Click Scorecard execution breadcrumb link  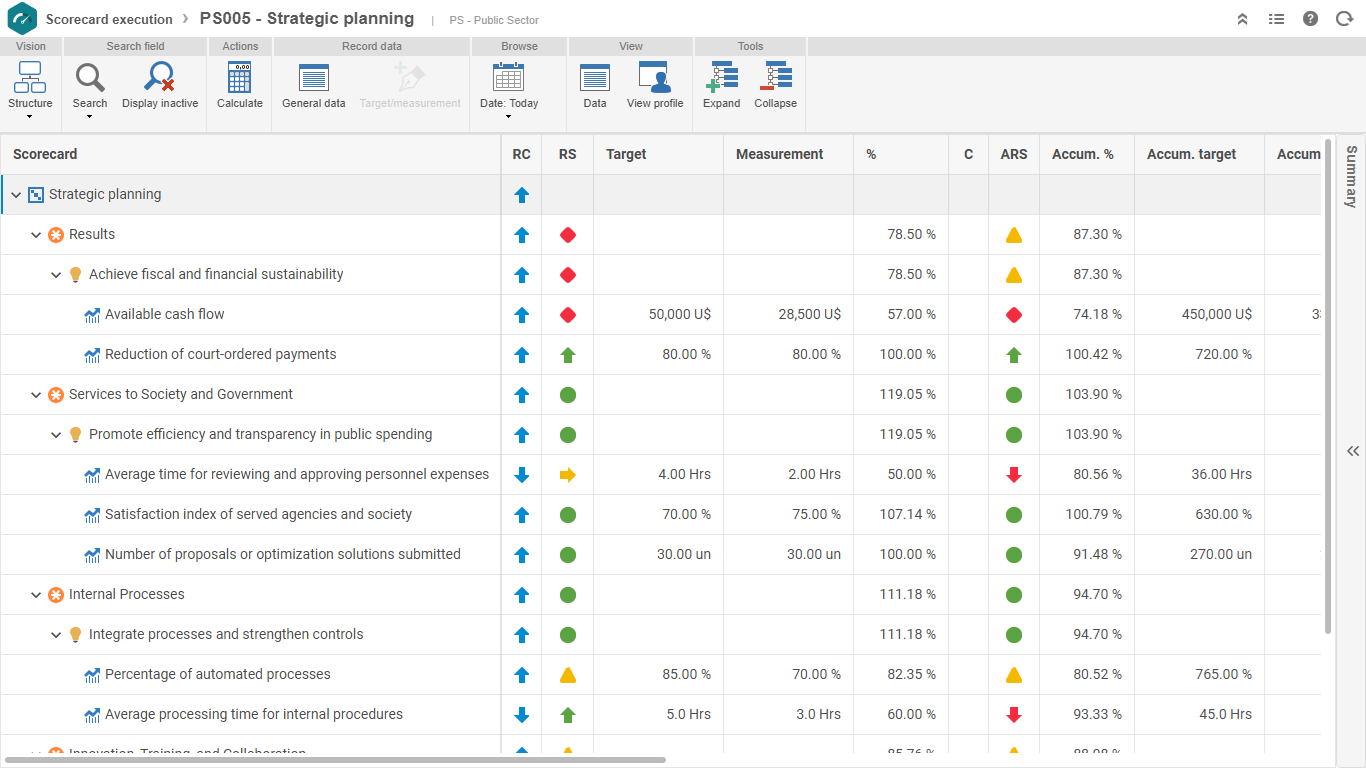click(x=109, y=19)
